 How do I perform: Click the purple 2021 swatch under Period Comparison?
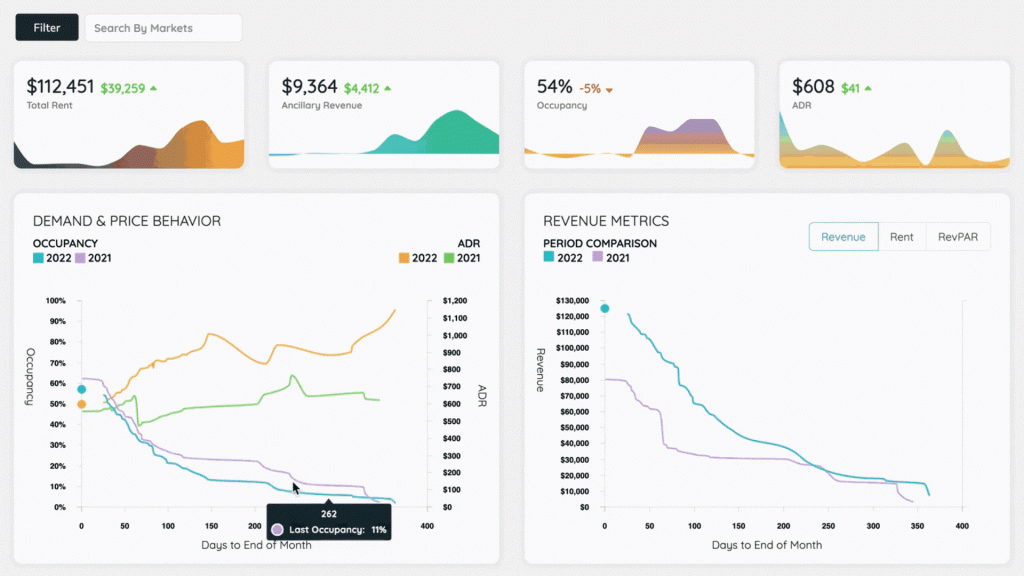point(597,257)
